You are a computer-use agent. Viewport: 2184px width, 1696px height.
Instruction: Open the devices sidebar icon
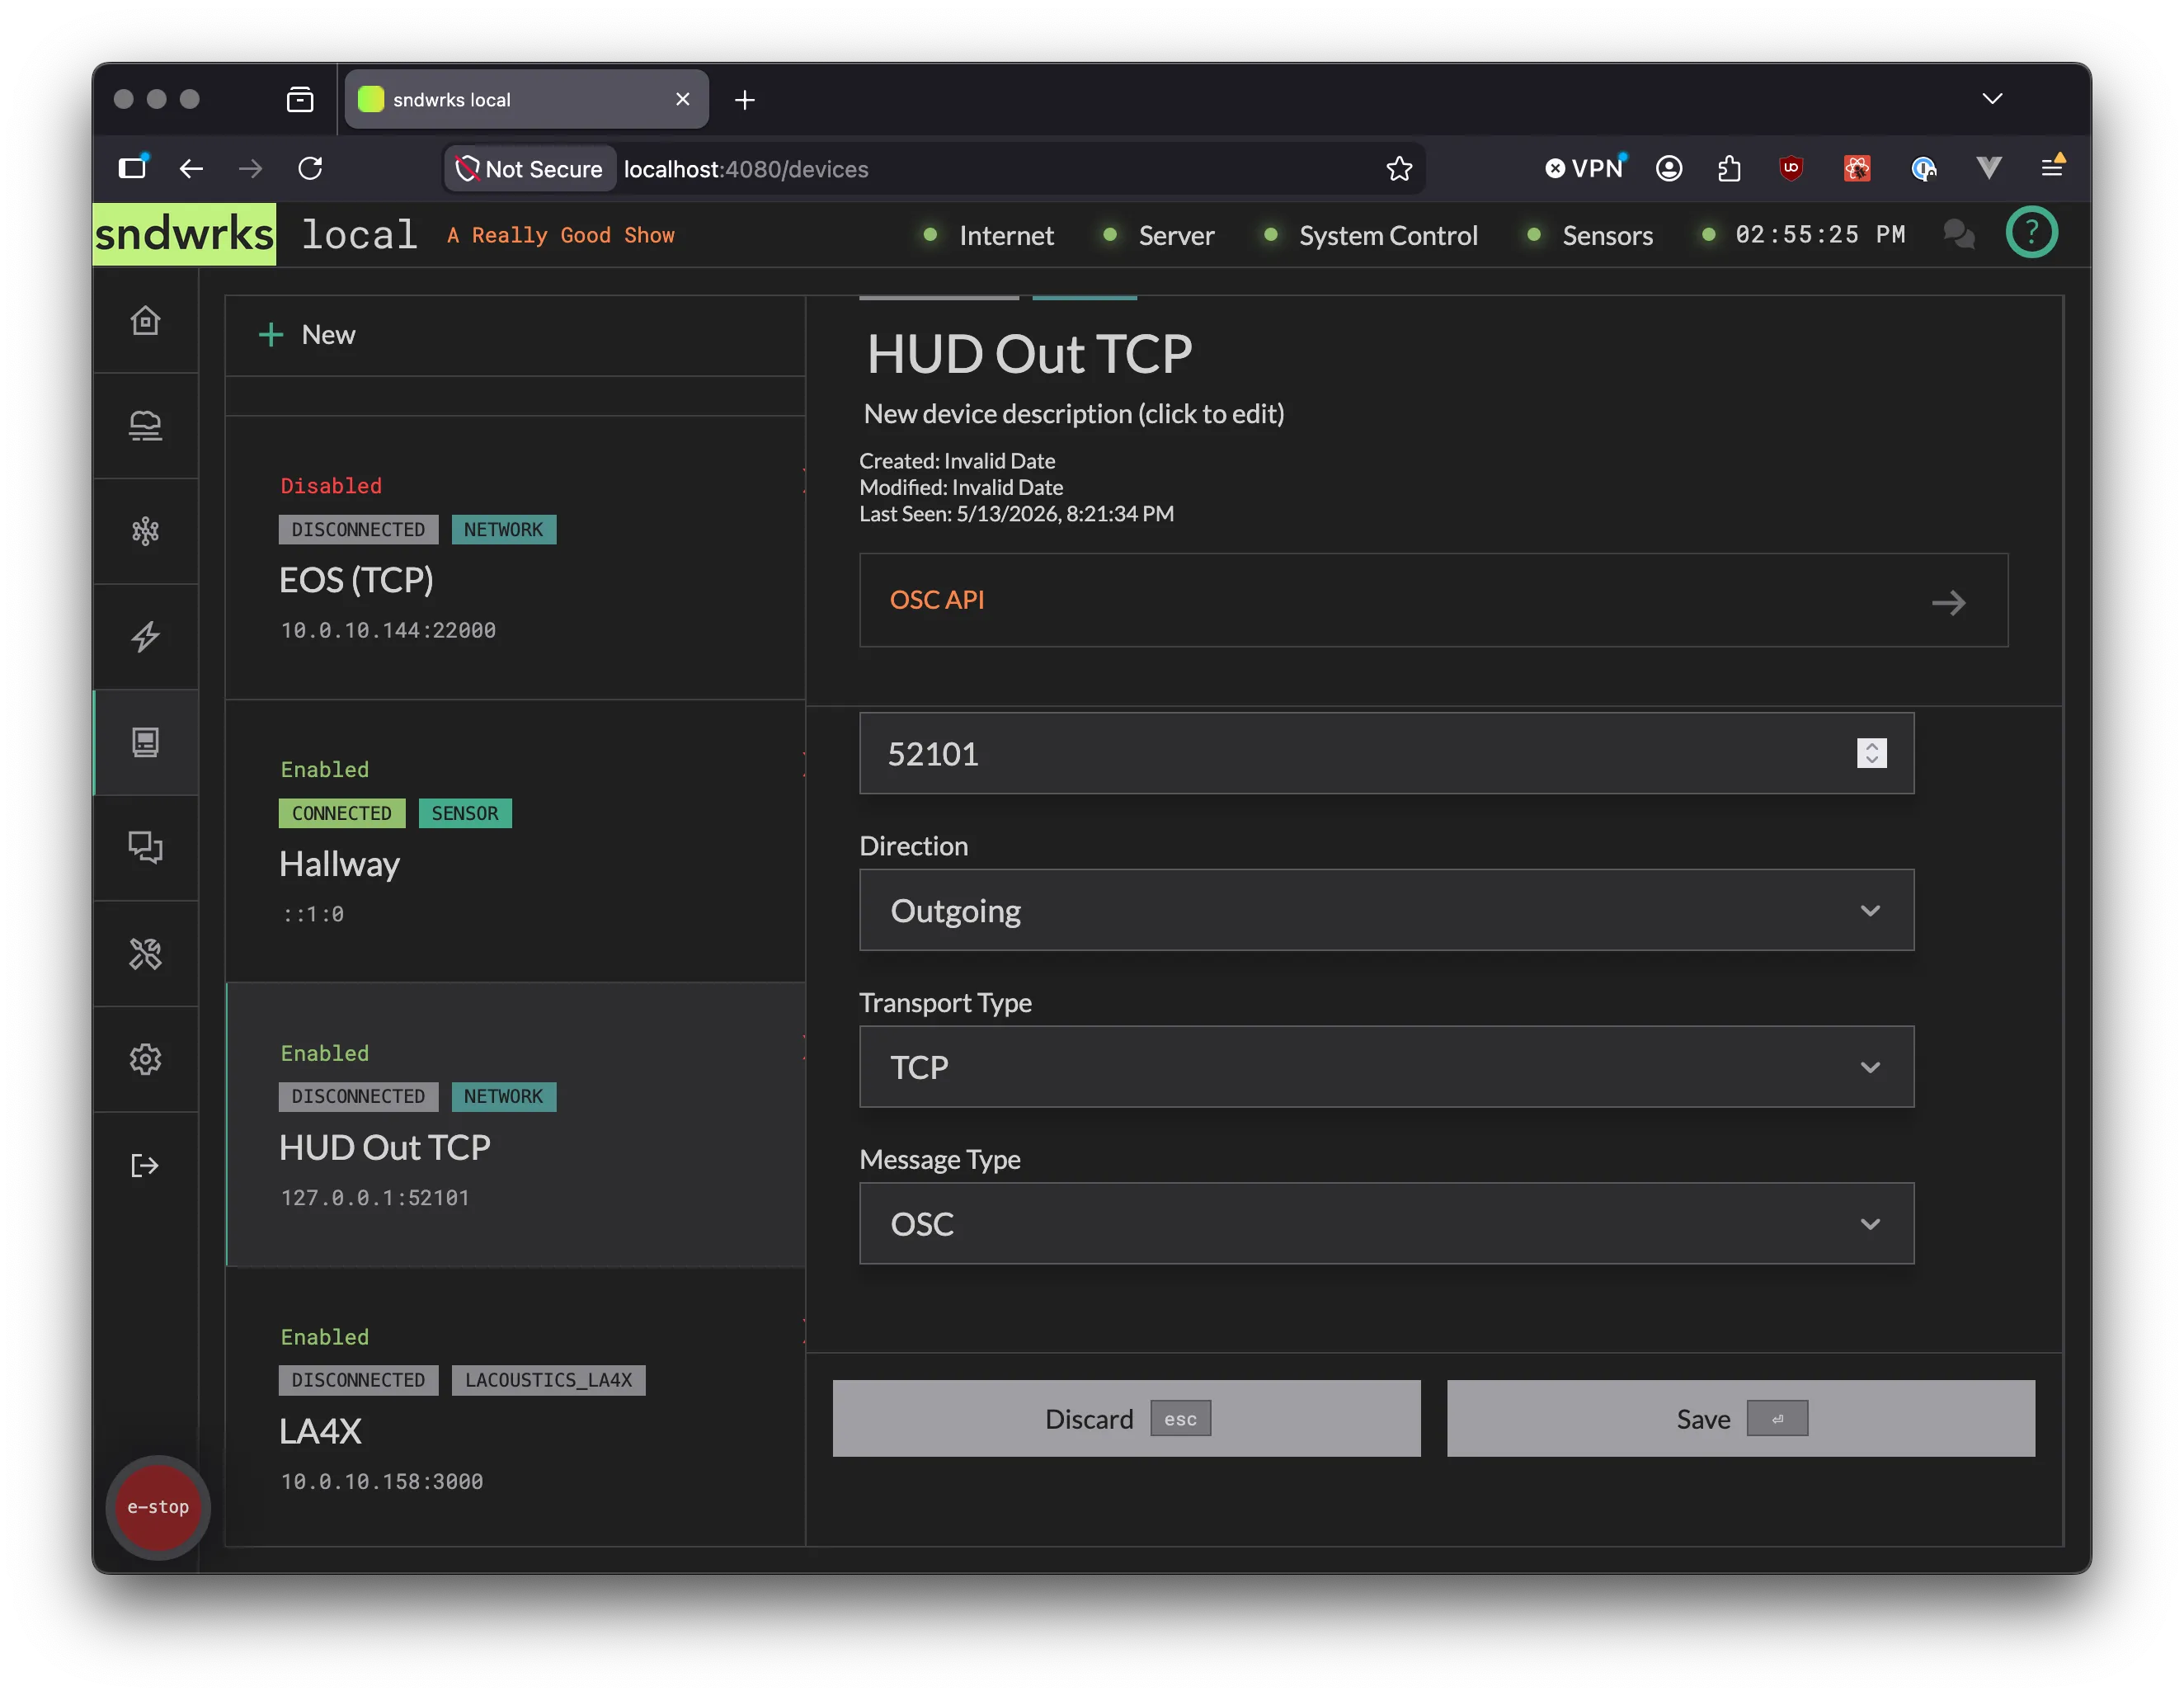pos(146,742)
